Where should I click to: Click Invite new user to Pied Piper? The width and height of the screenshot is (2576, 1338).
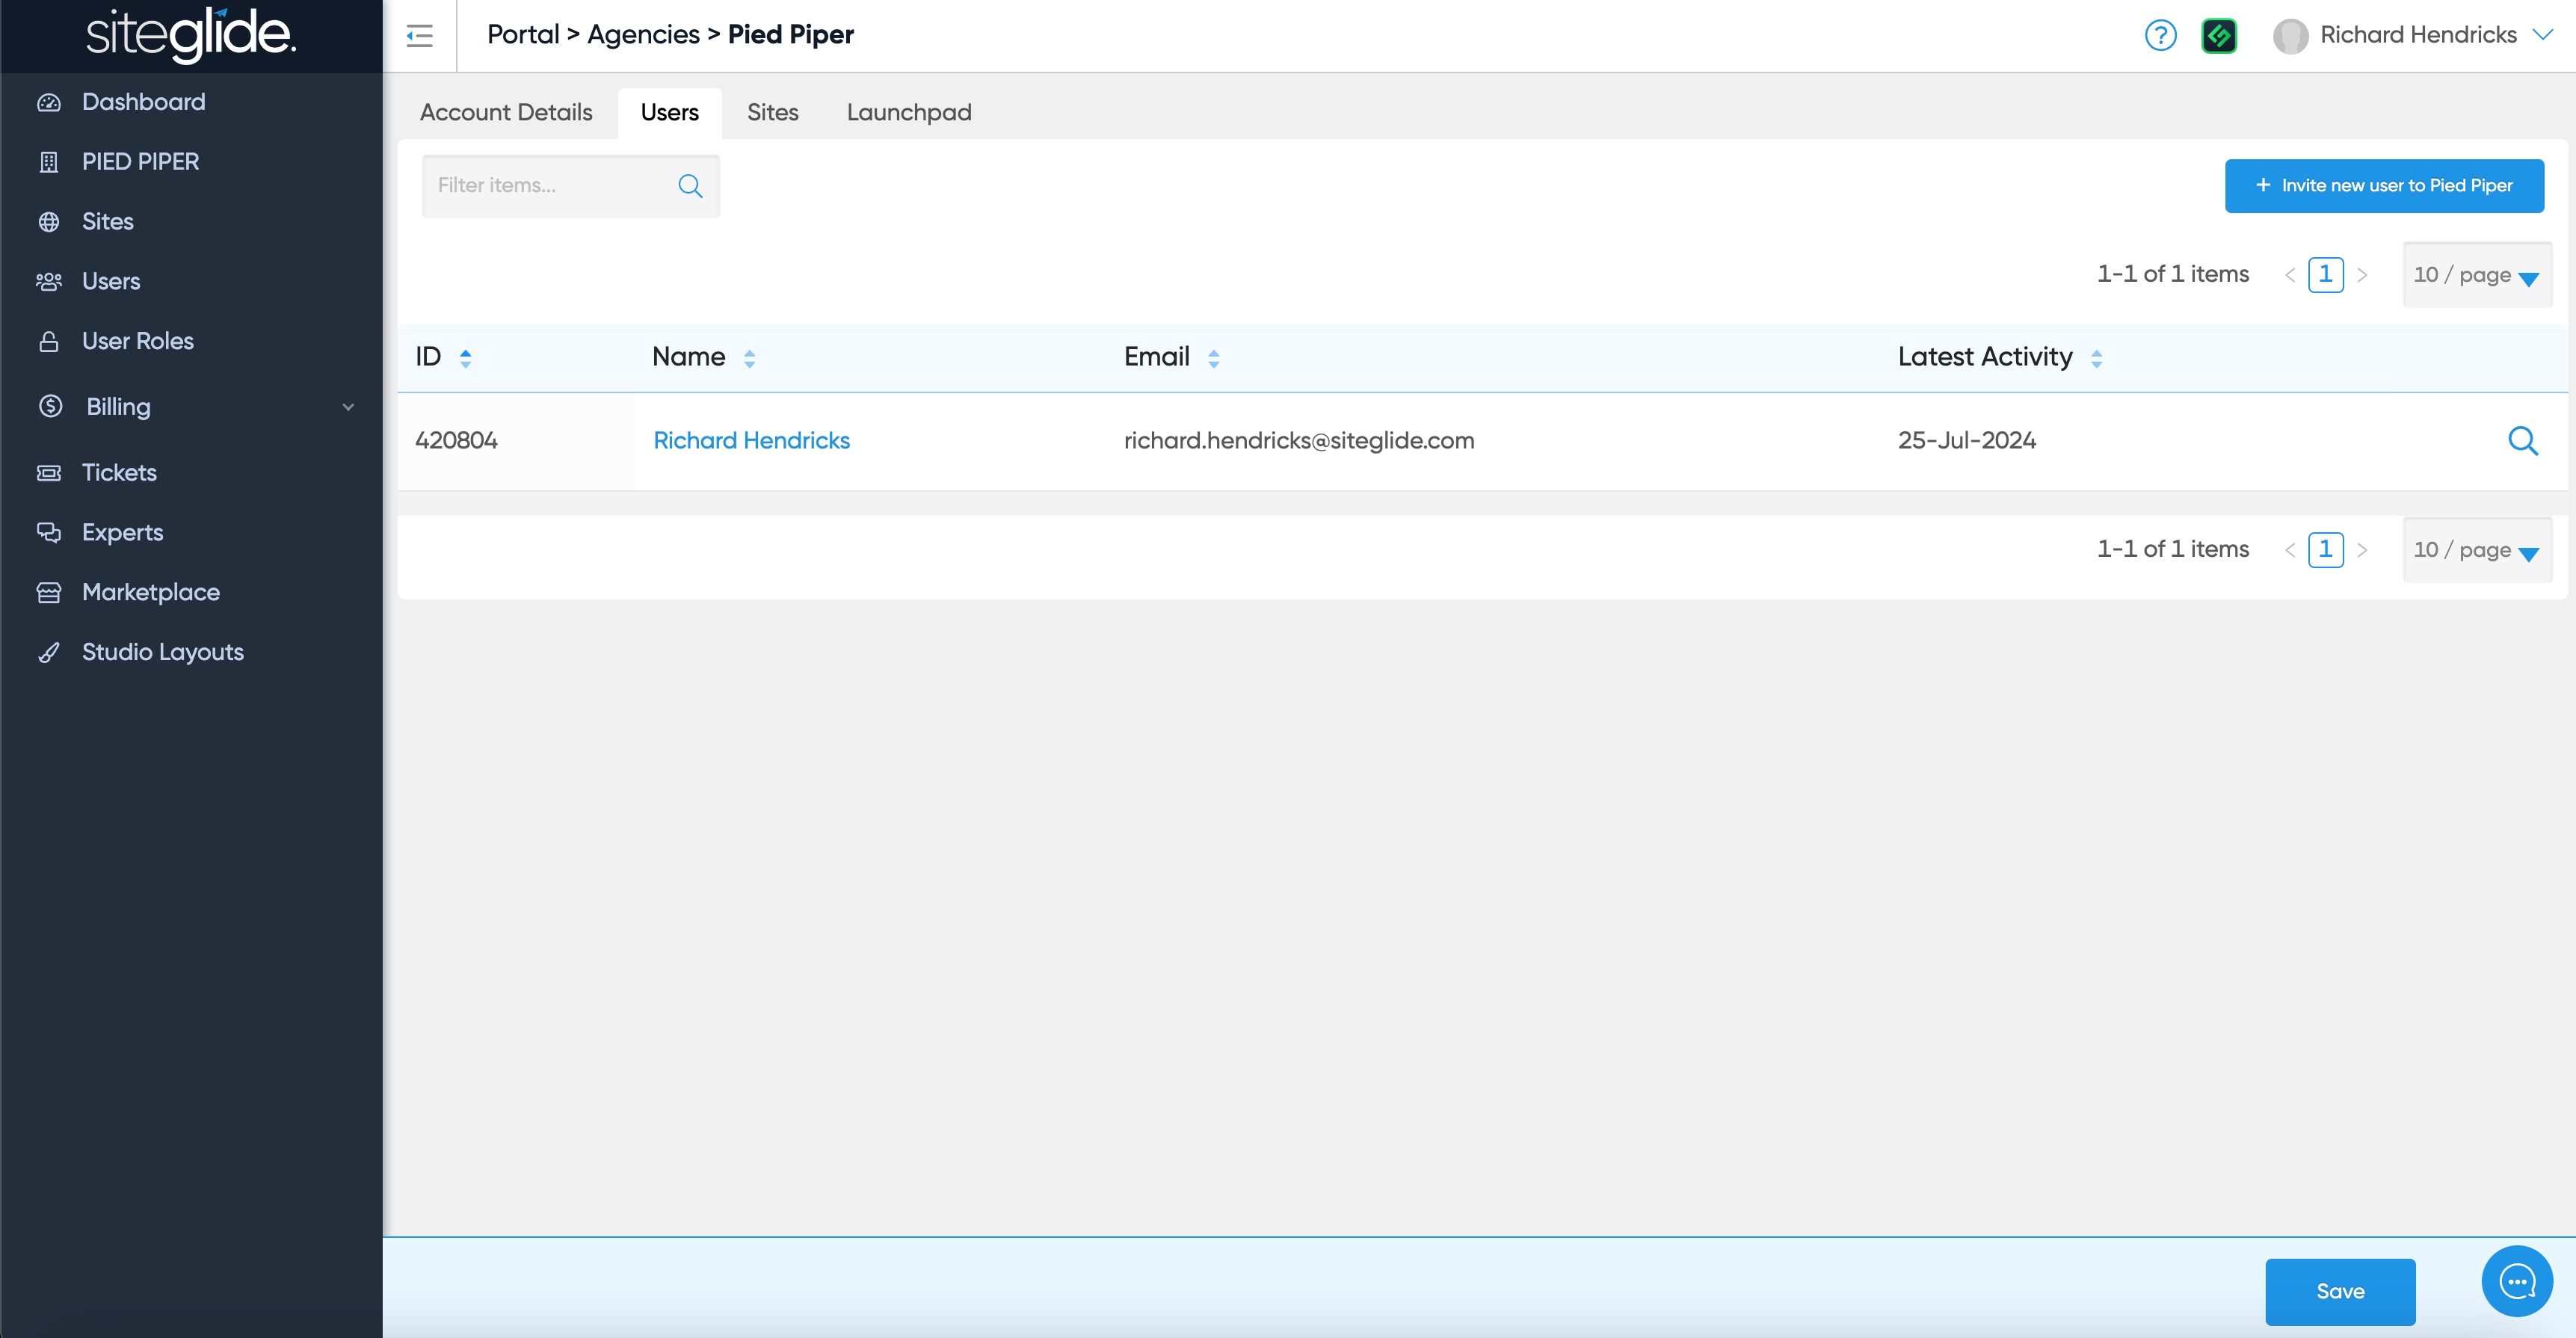click(x=2383, y=186)
